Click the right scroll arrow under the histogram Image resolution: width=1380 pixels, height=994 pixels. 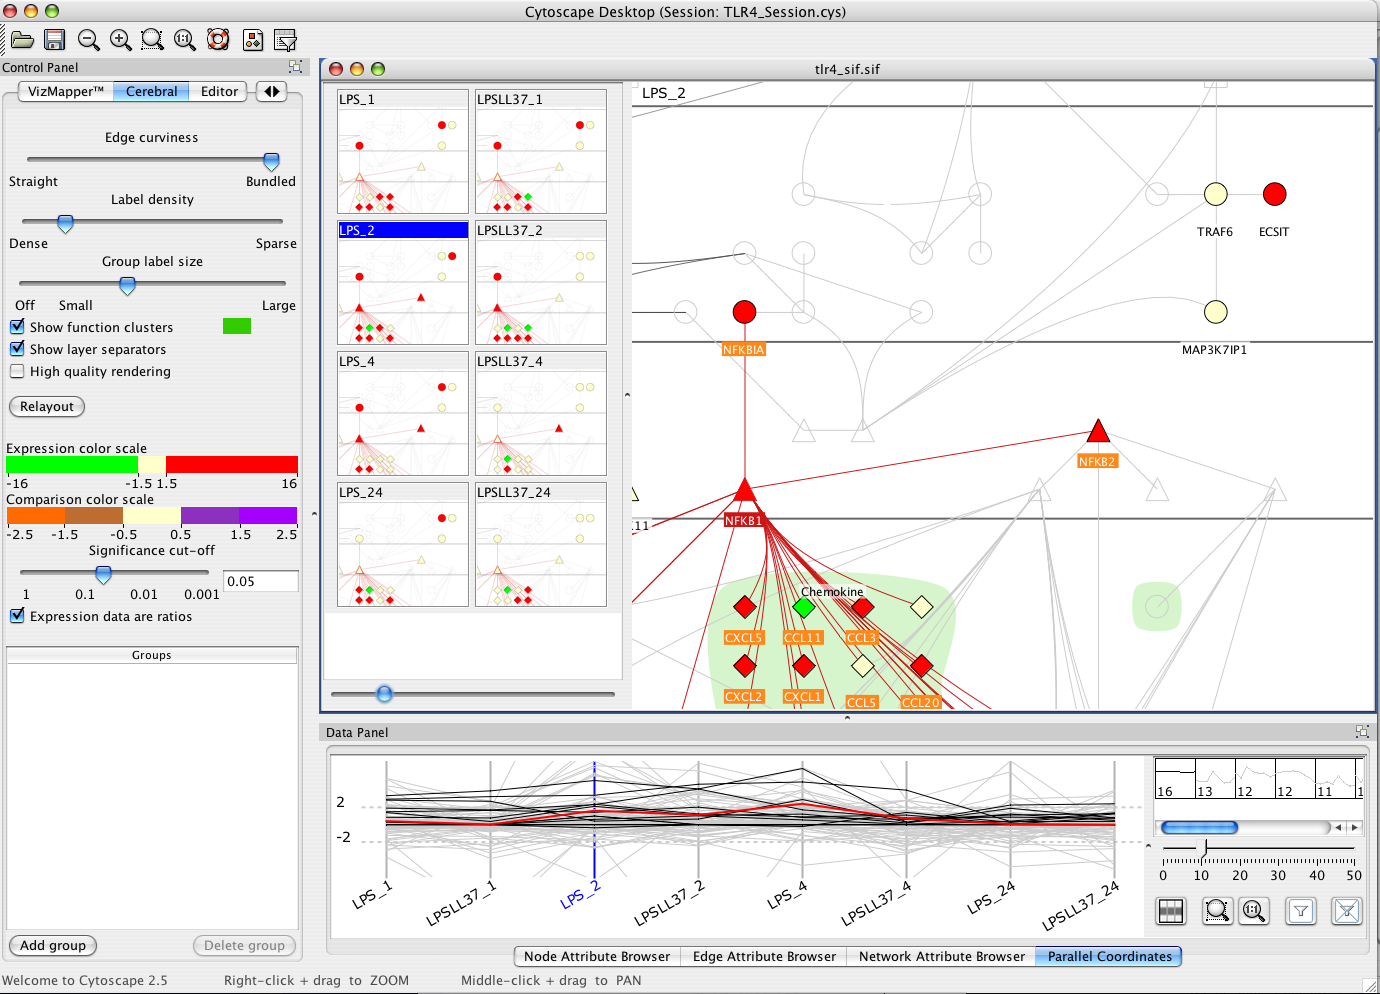tap(1354, 827)
